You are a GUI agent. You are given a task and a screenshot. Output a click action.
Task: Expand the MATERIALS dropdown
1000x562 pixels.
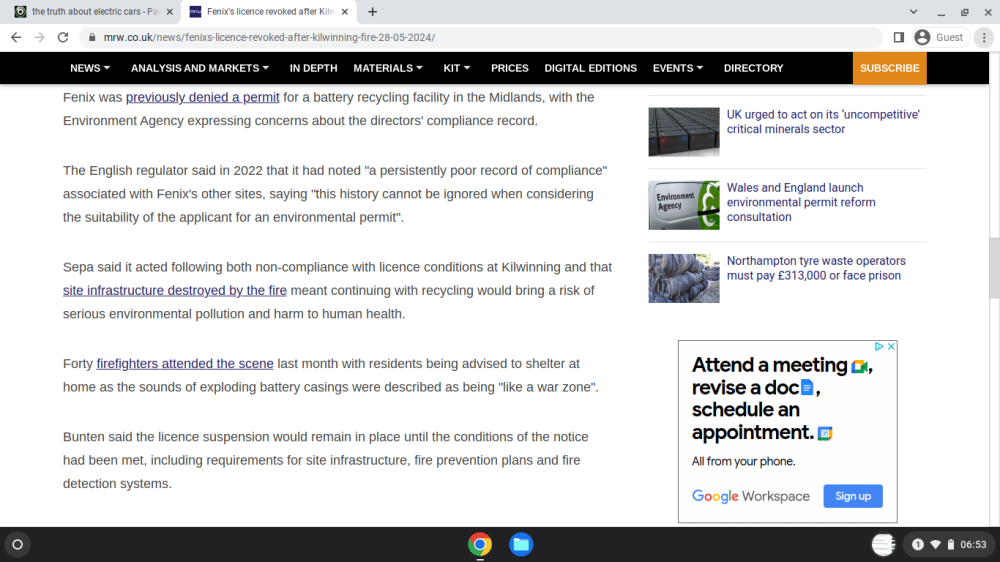coord(388,68)
